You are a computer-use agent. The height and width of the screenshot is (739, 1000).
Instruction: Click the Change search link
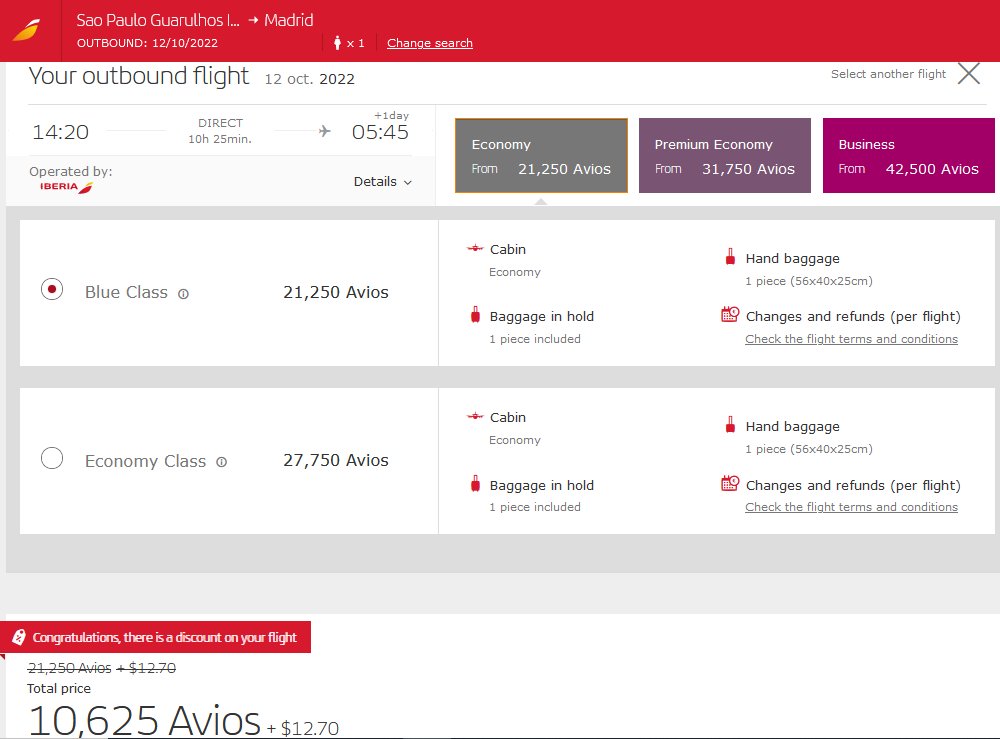[x=429, y=43]
